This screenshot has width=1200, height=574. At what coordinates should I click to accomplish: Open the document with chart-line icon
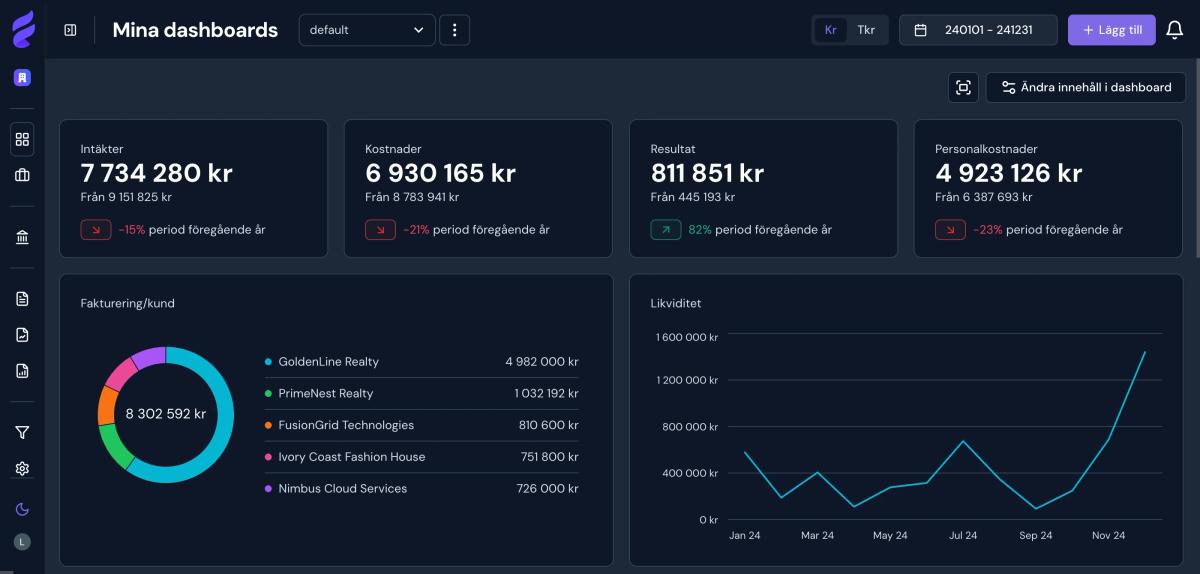pyautogui.click(x=22, y=335)
